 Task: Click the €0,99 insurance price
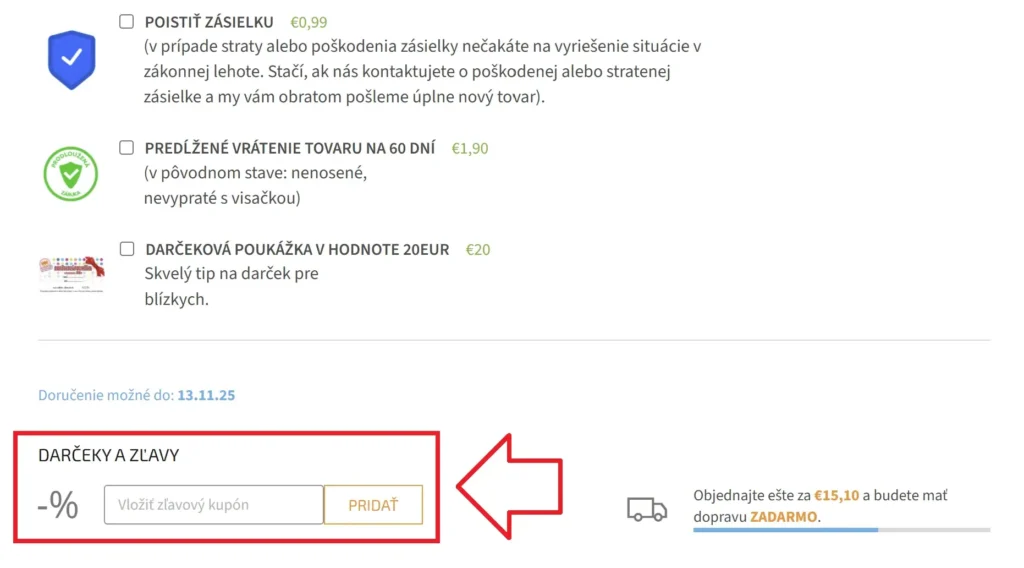coord(308,22)
